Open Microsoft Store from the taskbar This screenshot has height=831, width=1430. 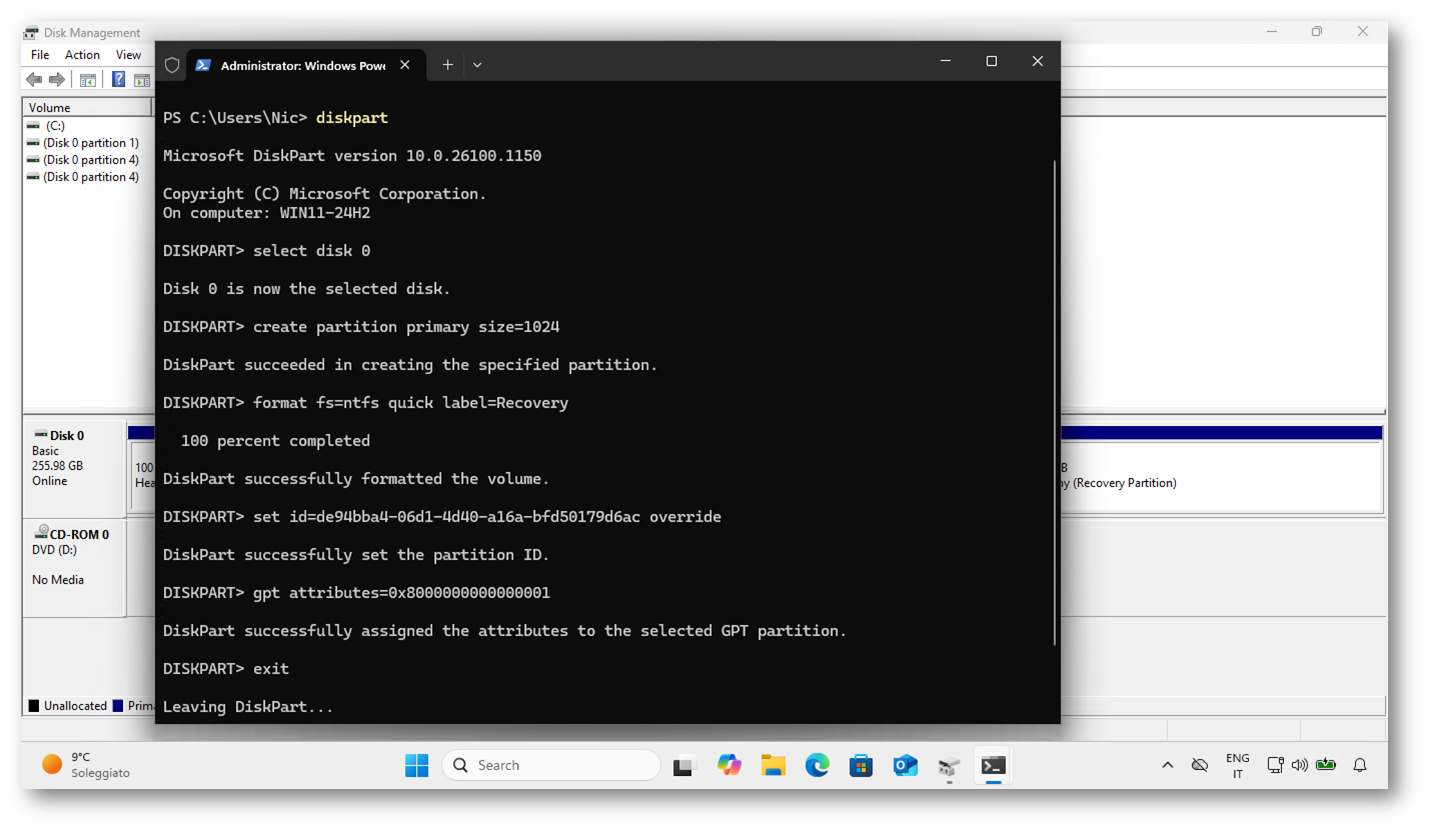click(x=861, y=766)
